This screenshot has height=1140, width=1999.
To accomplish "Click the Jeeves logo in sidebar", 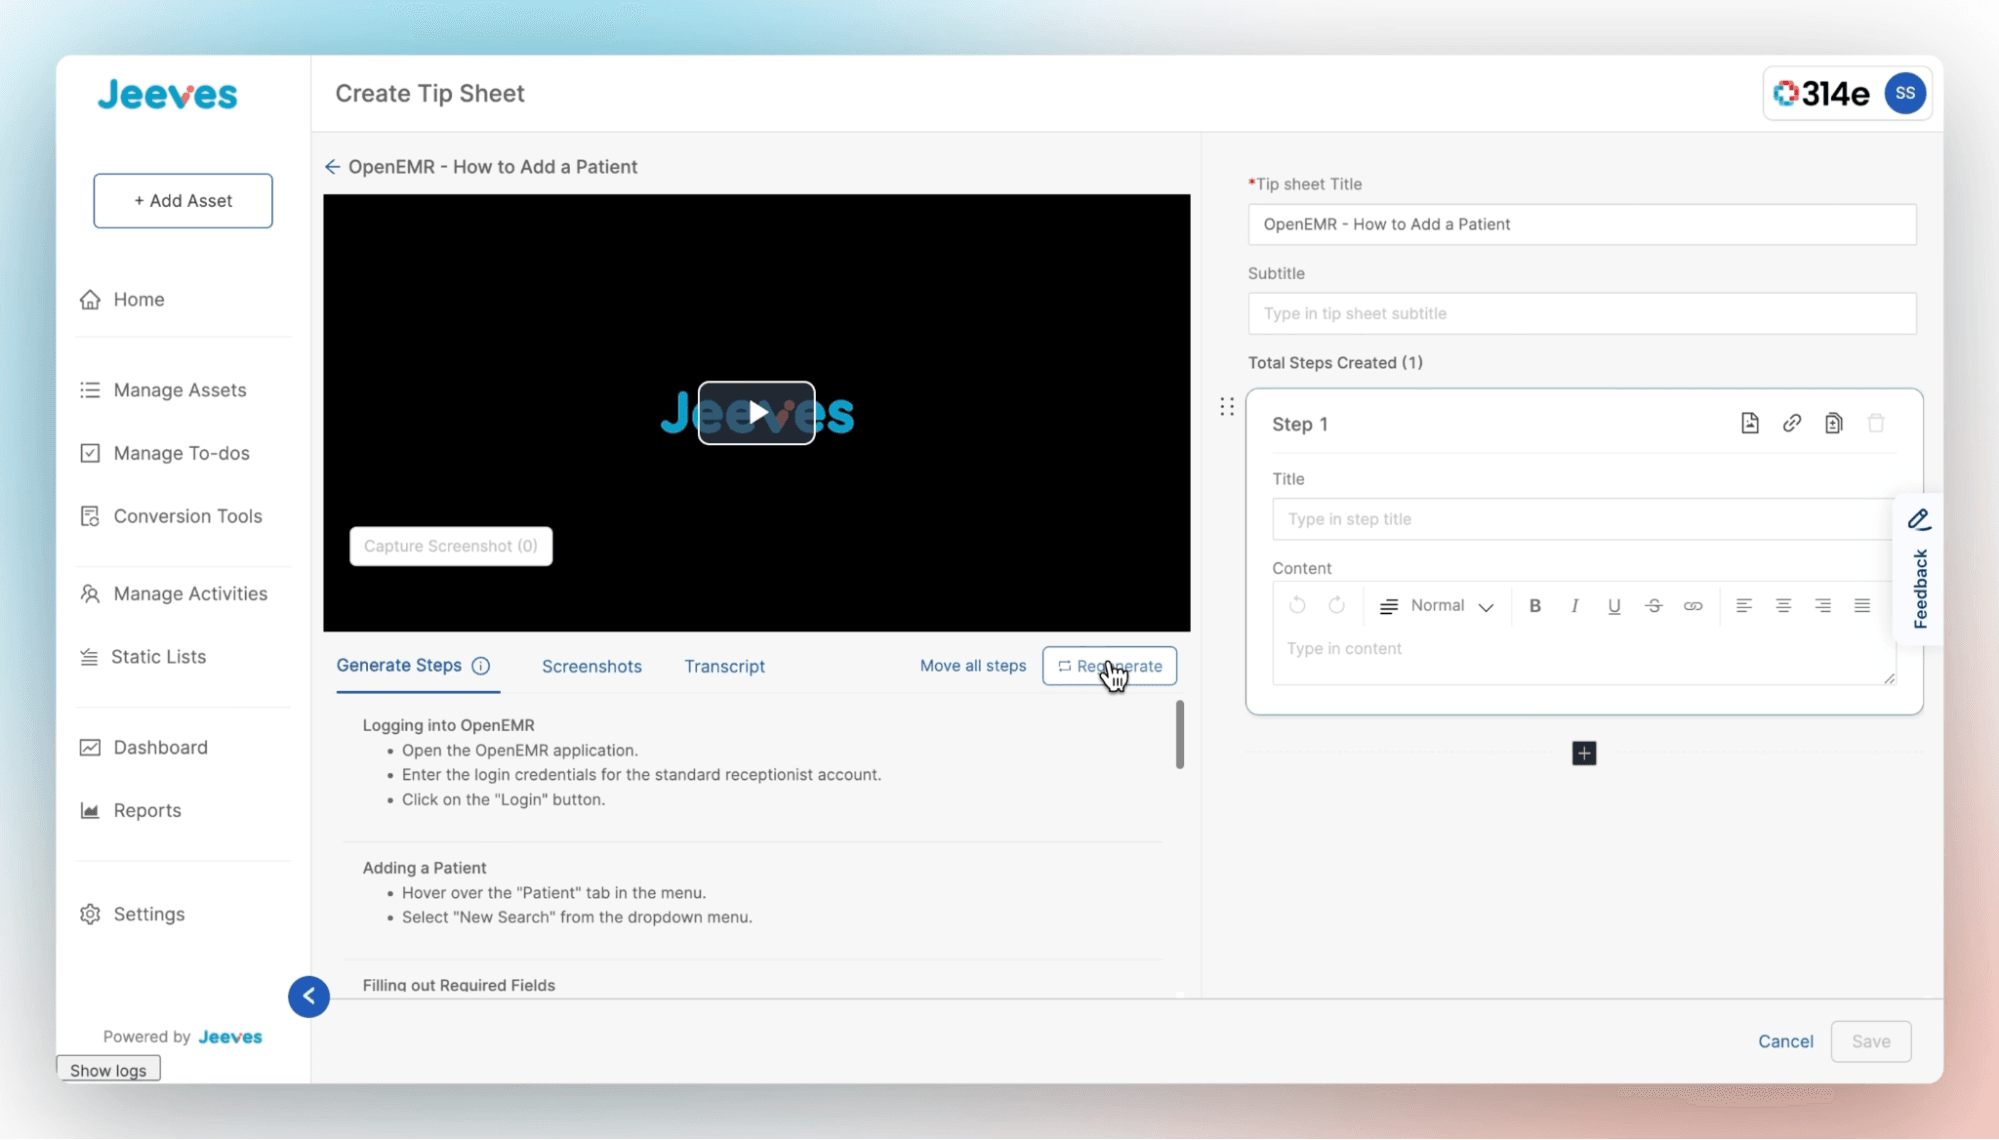I will tap(167, 95).
